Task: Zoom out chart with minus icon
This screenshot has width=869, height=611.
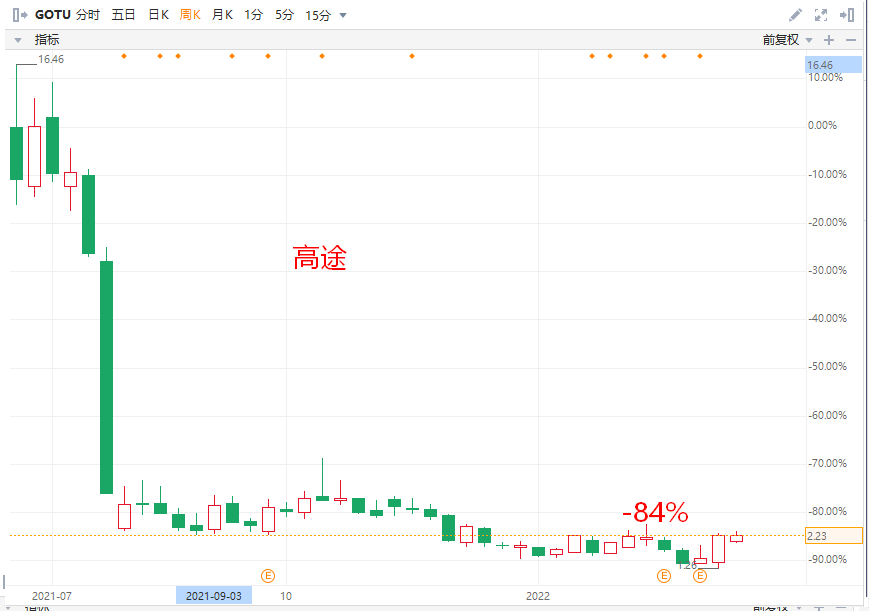Action: [851, 40]
